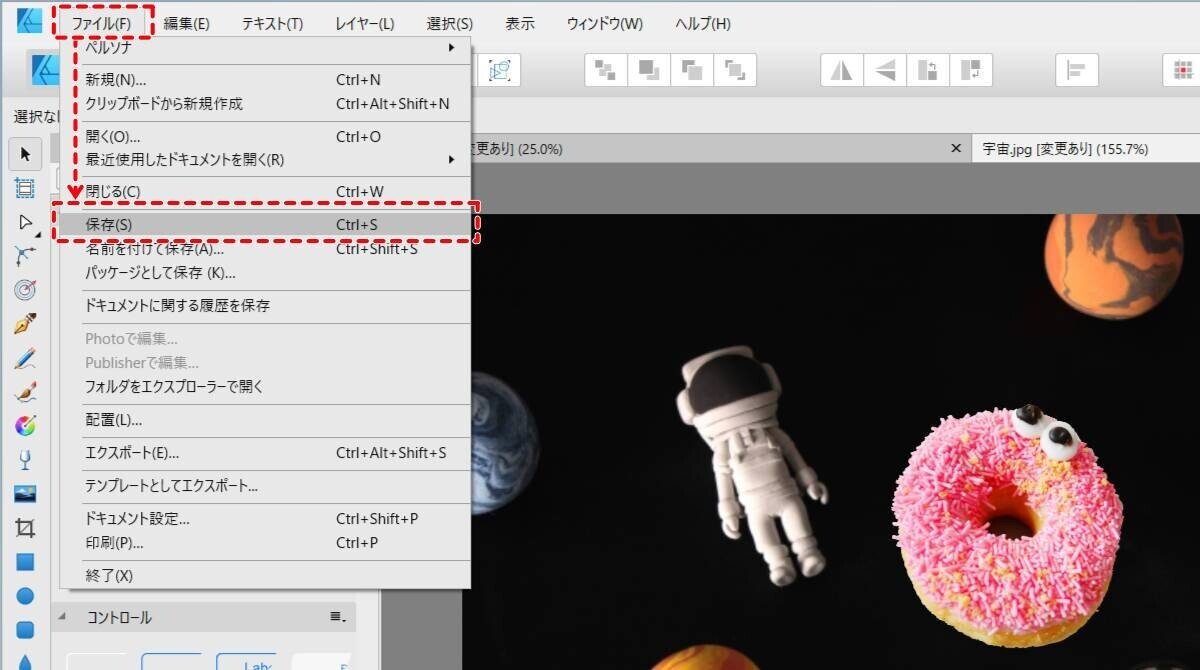Select the Contour tool

(x=25, y=290)
